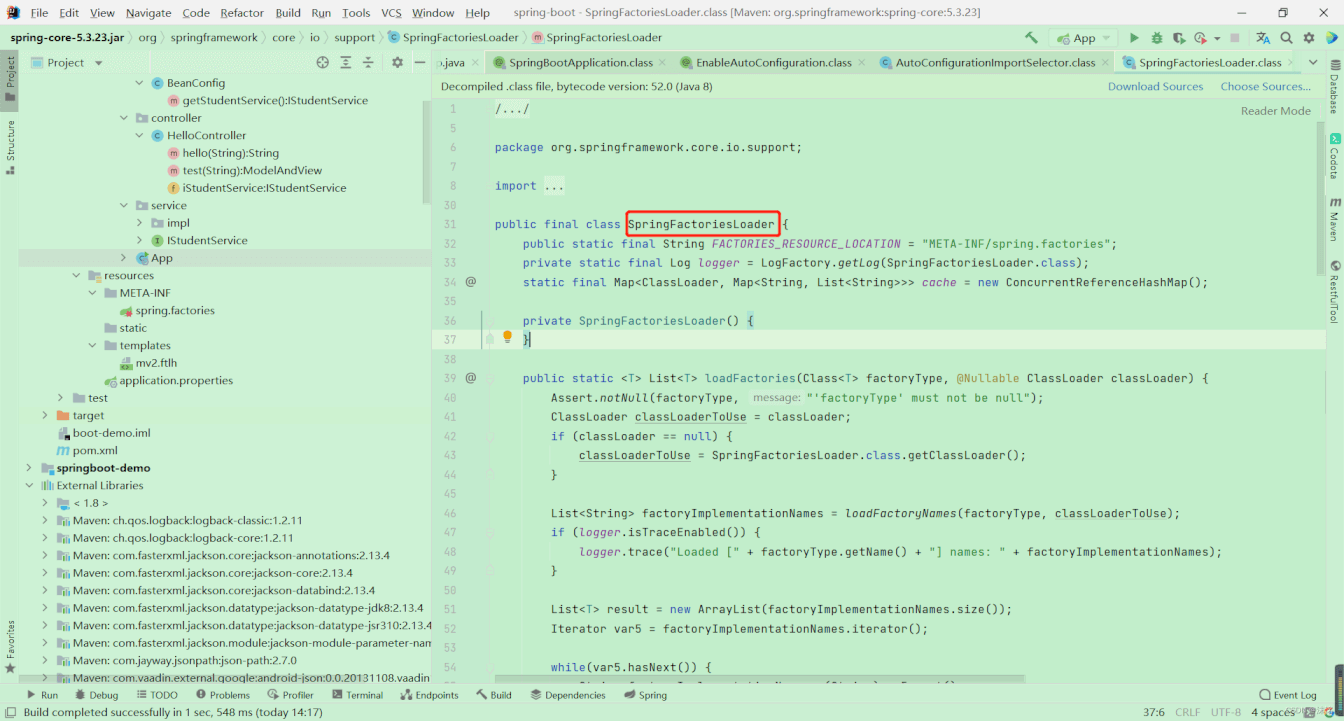The height and width of the screenshot is (721, 1344).
Task: Click the @ gutter icon on line 34
Action: (471, 282)
